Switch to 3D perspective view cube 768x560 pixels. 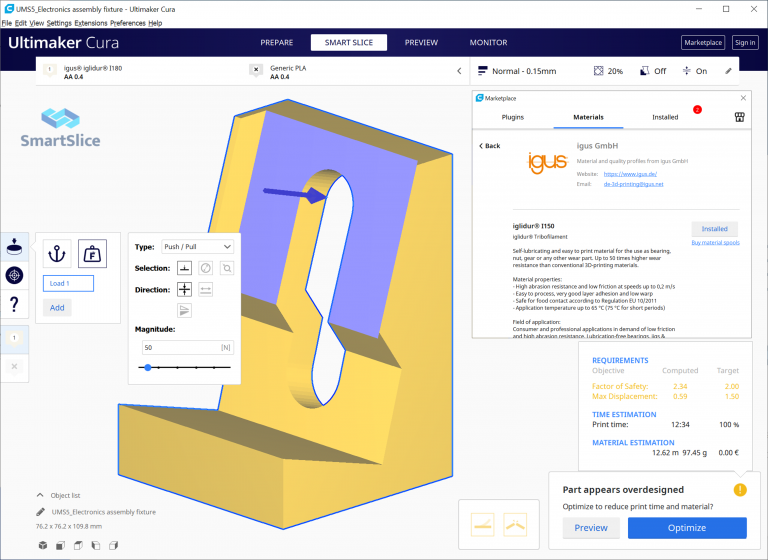click(x=43, y=545)
